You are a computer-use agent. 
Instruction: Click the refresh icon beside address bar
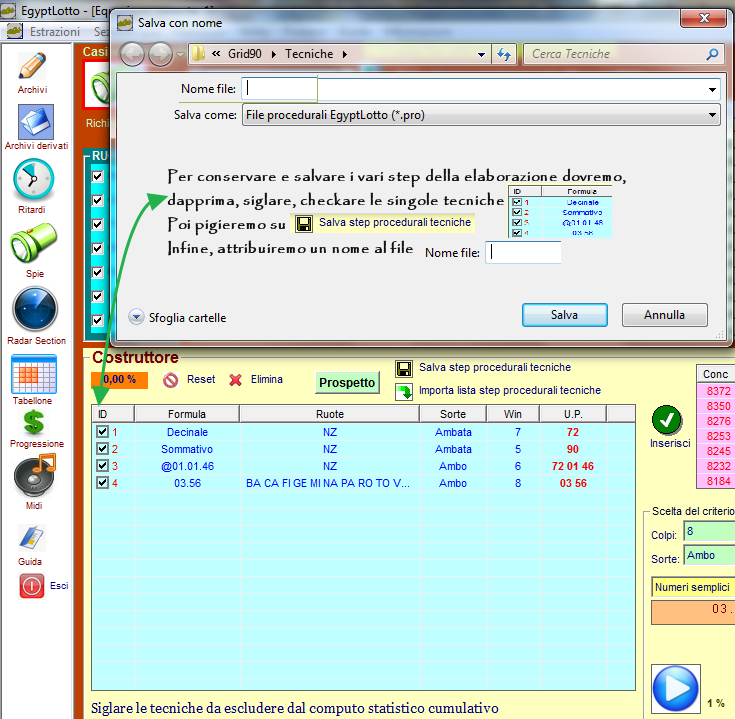pyautogui.click(x=504, y=54)
